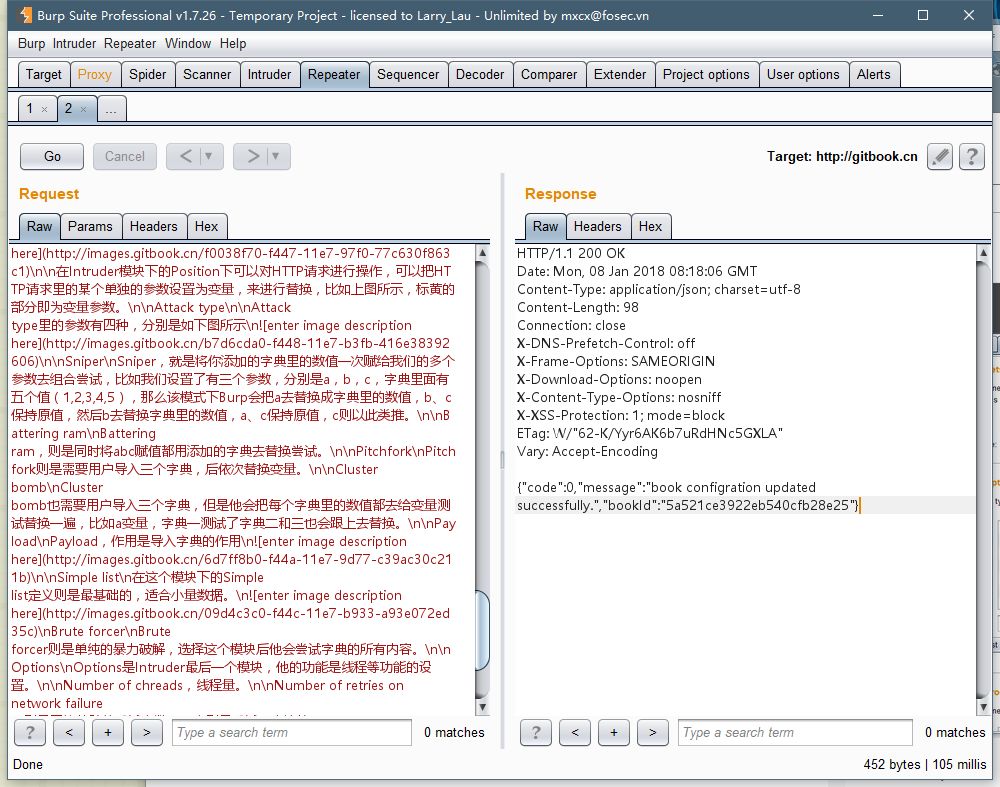Viewport: 1000px width, 787px height.
Task: Open history forward dropdown arrow
Action: [x=275, y=156]
